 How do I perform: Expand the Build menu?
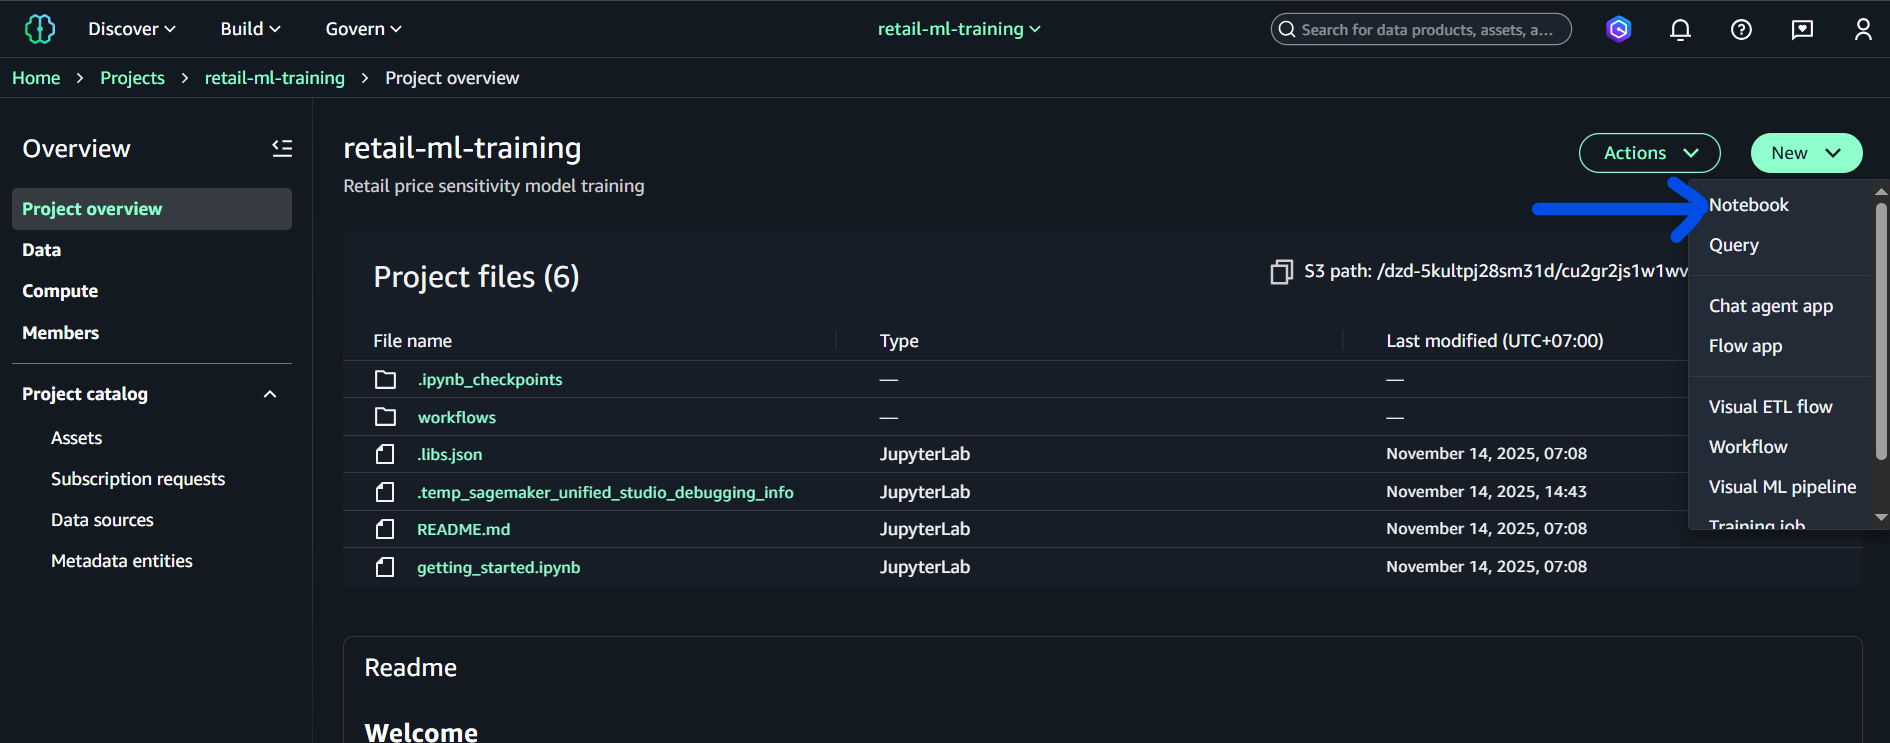(250, 29)
